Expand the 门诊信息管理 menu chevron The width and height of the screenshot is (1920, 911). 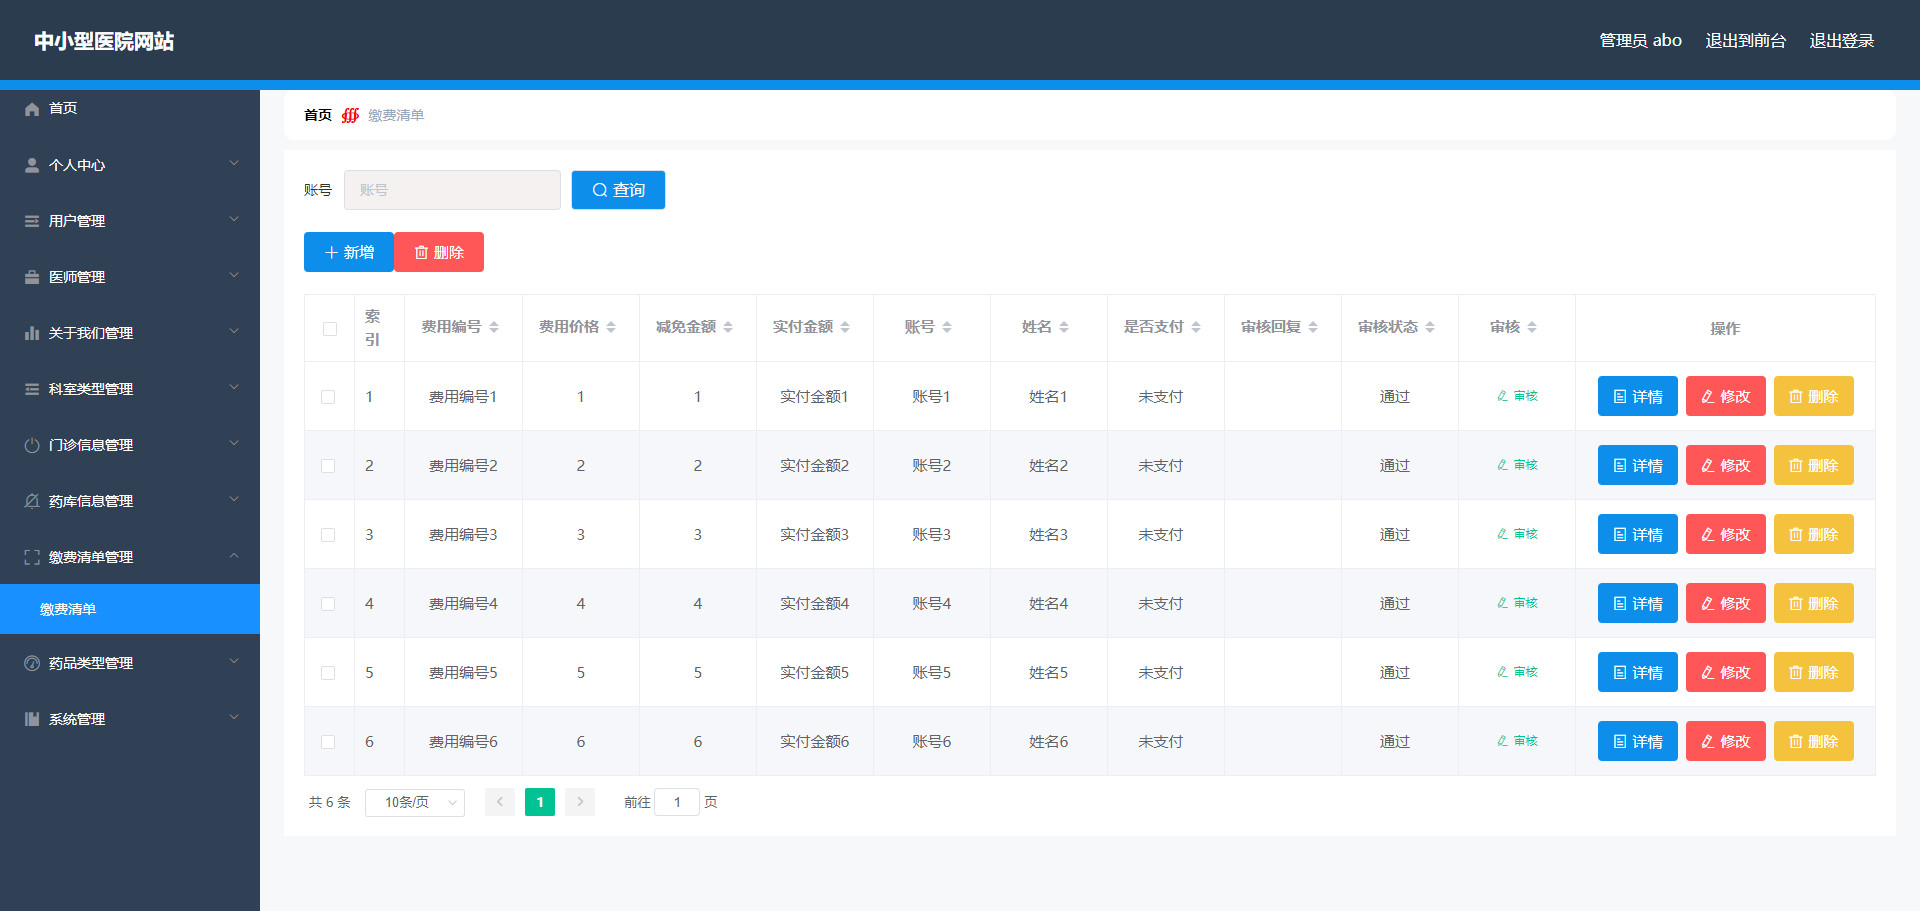234,443
